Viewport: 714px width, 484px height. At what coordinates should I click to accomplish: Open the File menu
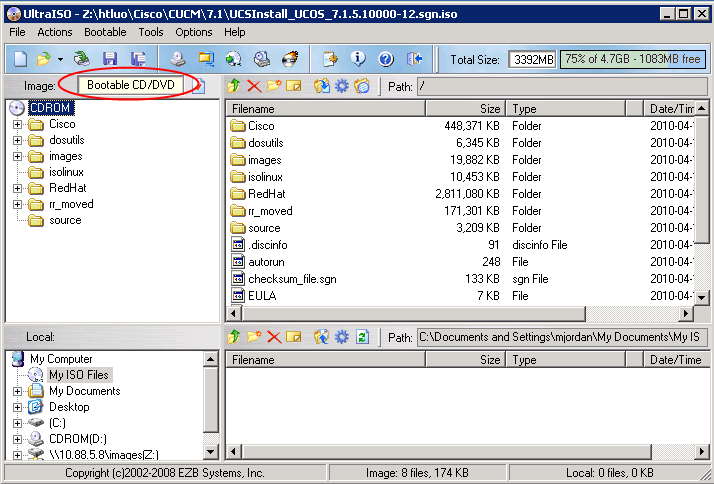[x=17, y=32]
